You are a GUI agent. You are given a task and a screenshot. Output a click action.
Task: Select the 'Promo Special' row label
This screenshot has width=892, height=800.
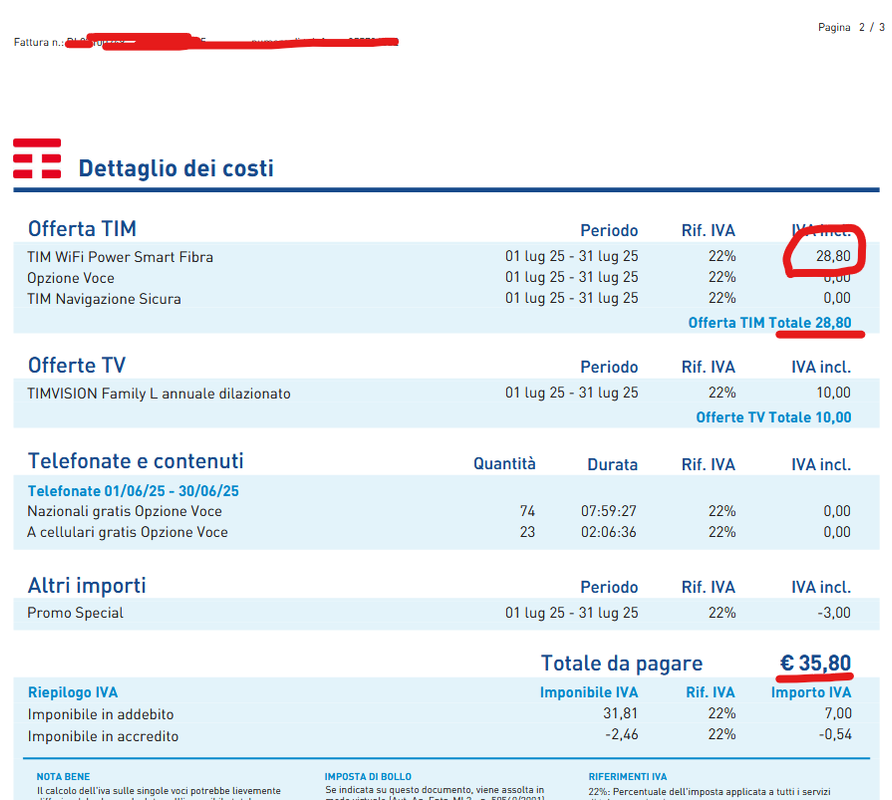(75, 613)
